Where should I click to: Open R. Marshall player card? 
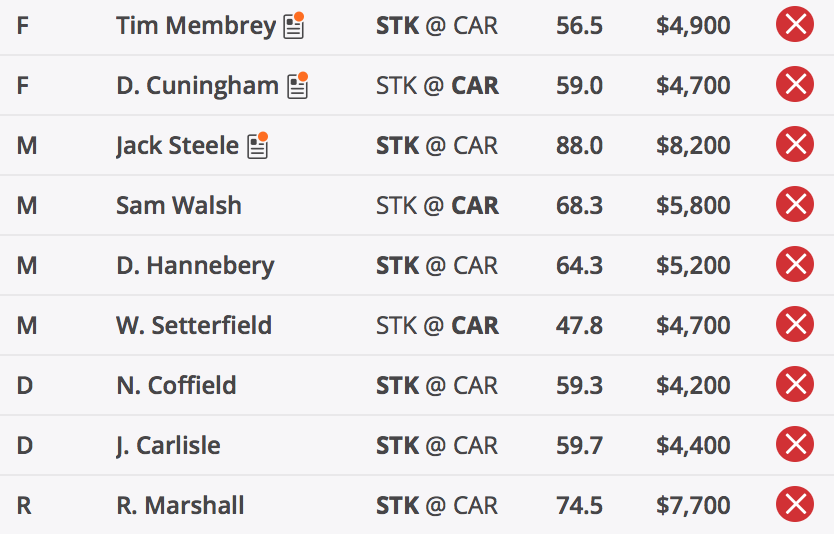click(180, 505)
